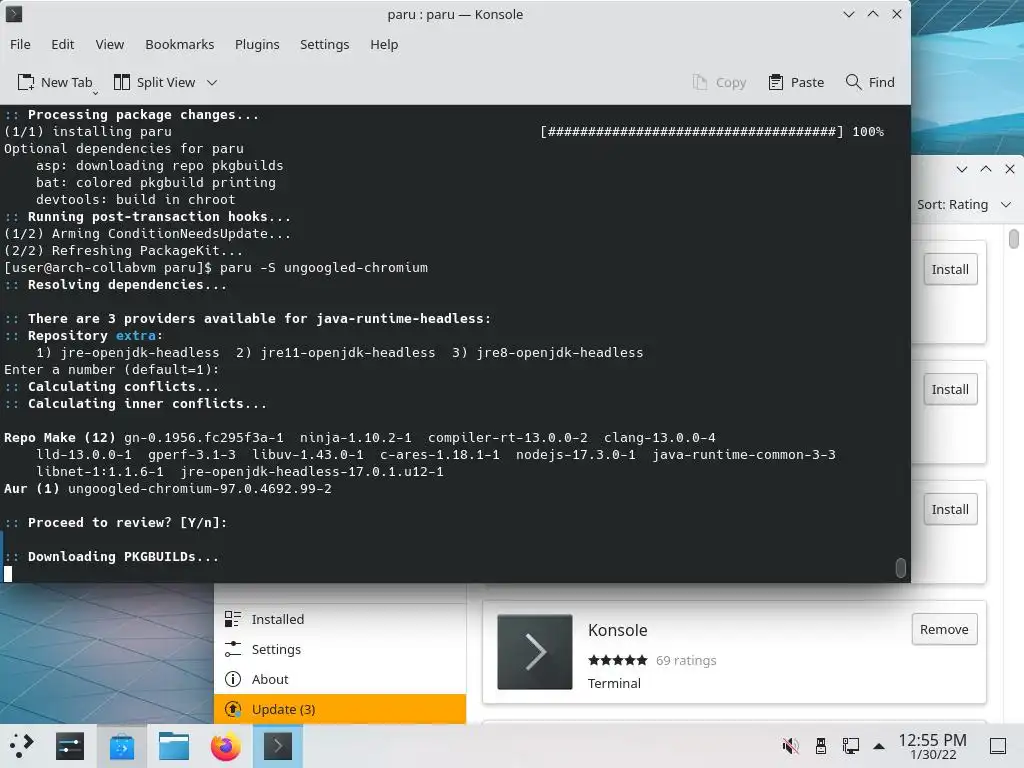Switch to Konsole in the taskbar
Screen dimensions: 1024x768
278,746
